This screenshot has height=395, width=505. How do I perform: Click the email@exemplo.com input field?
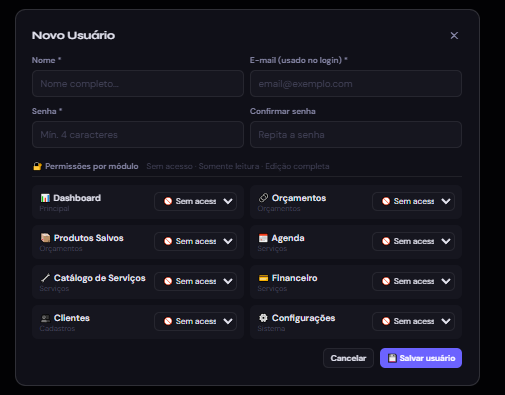(x=356, y=83)
